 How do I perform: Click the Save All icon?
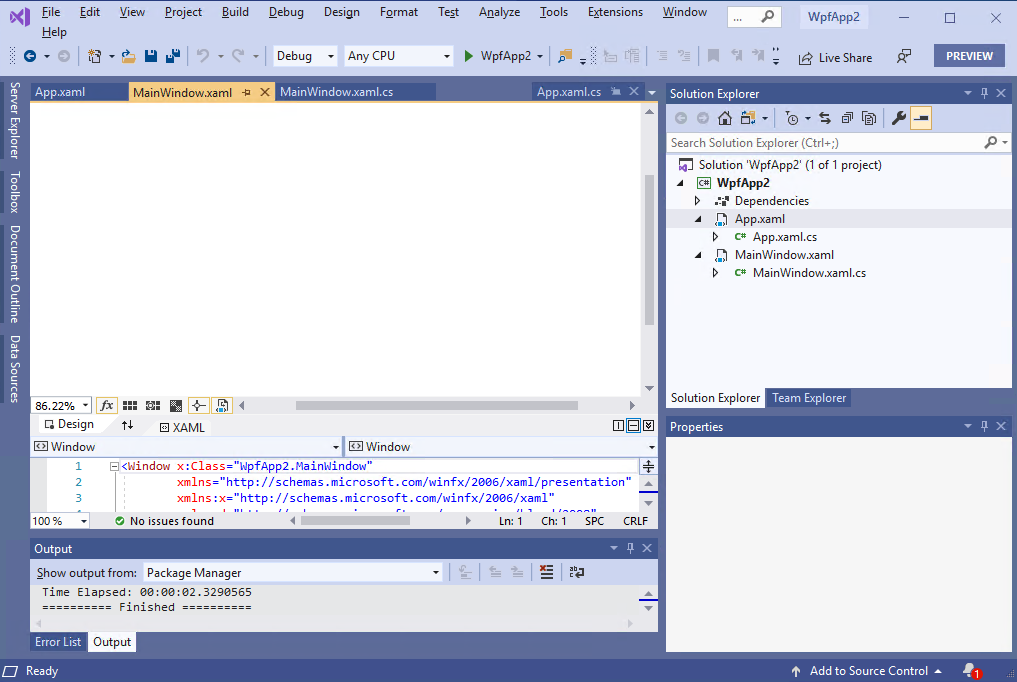pyautogui.click(x=173, y=56)
